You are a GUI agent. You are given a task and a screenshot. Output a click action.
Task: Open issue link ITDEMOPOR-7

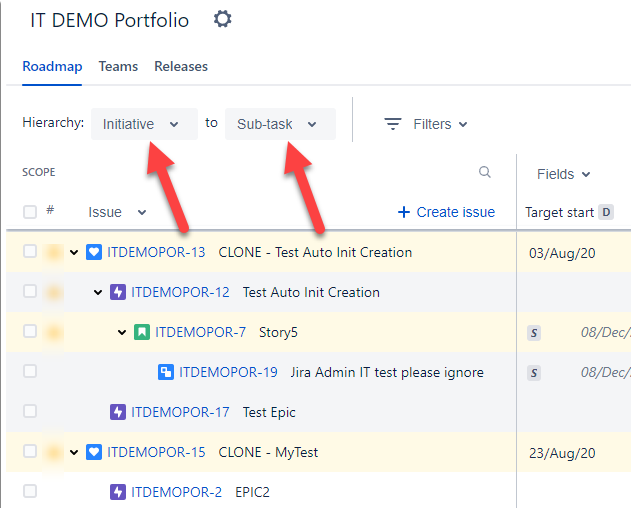200,332
